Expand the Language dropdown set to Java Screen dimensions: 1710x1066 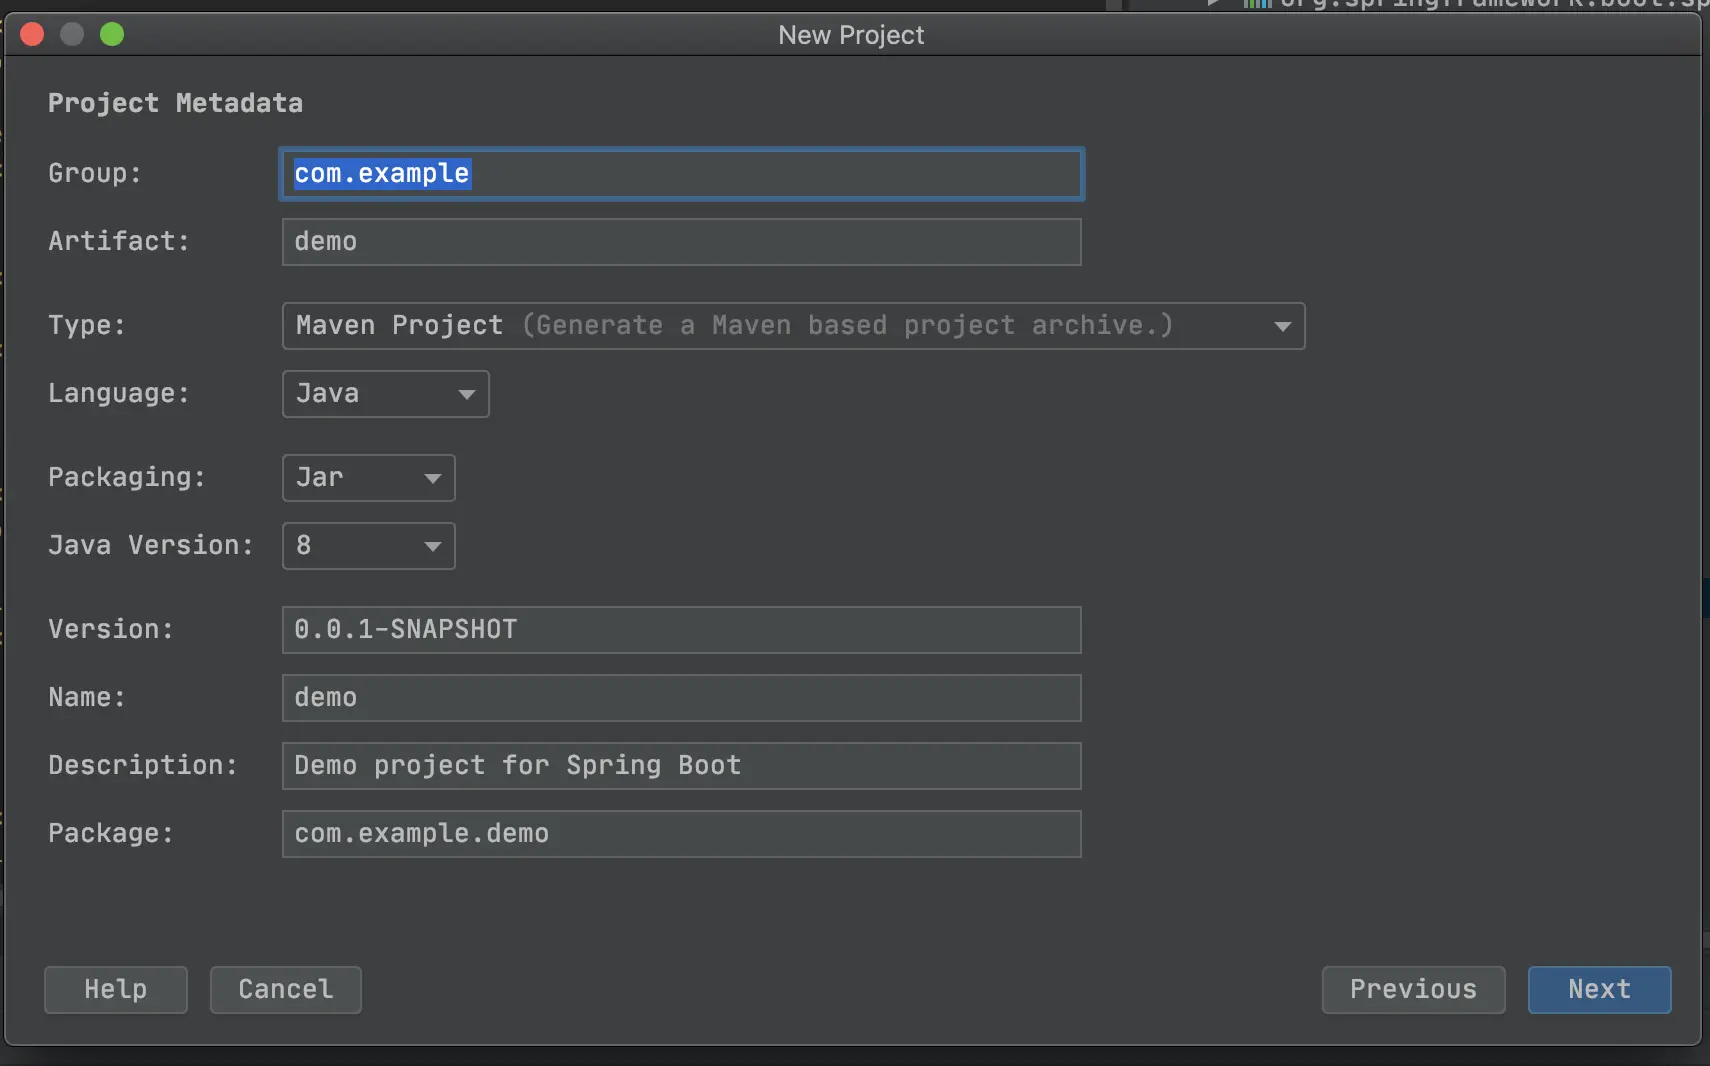[x=385, y=394]
